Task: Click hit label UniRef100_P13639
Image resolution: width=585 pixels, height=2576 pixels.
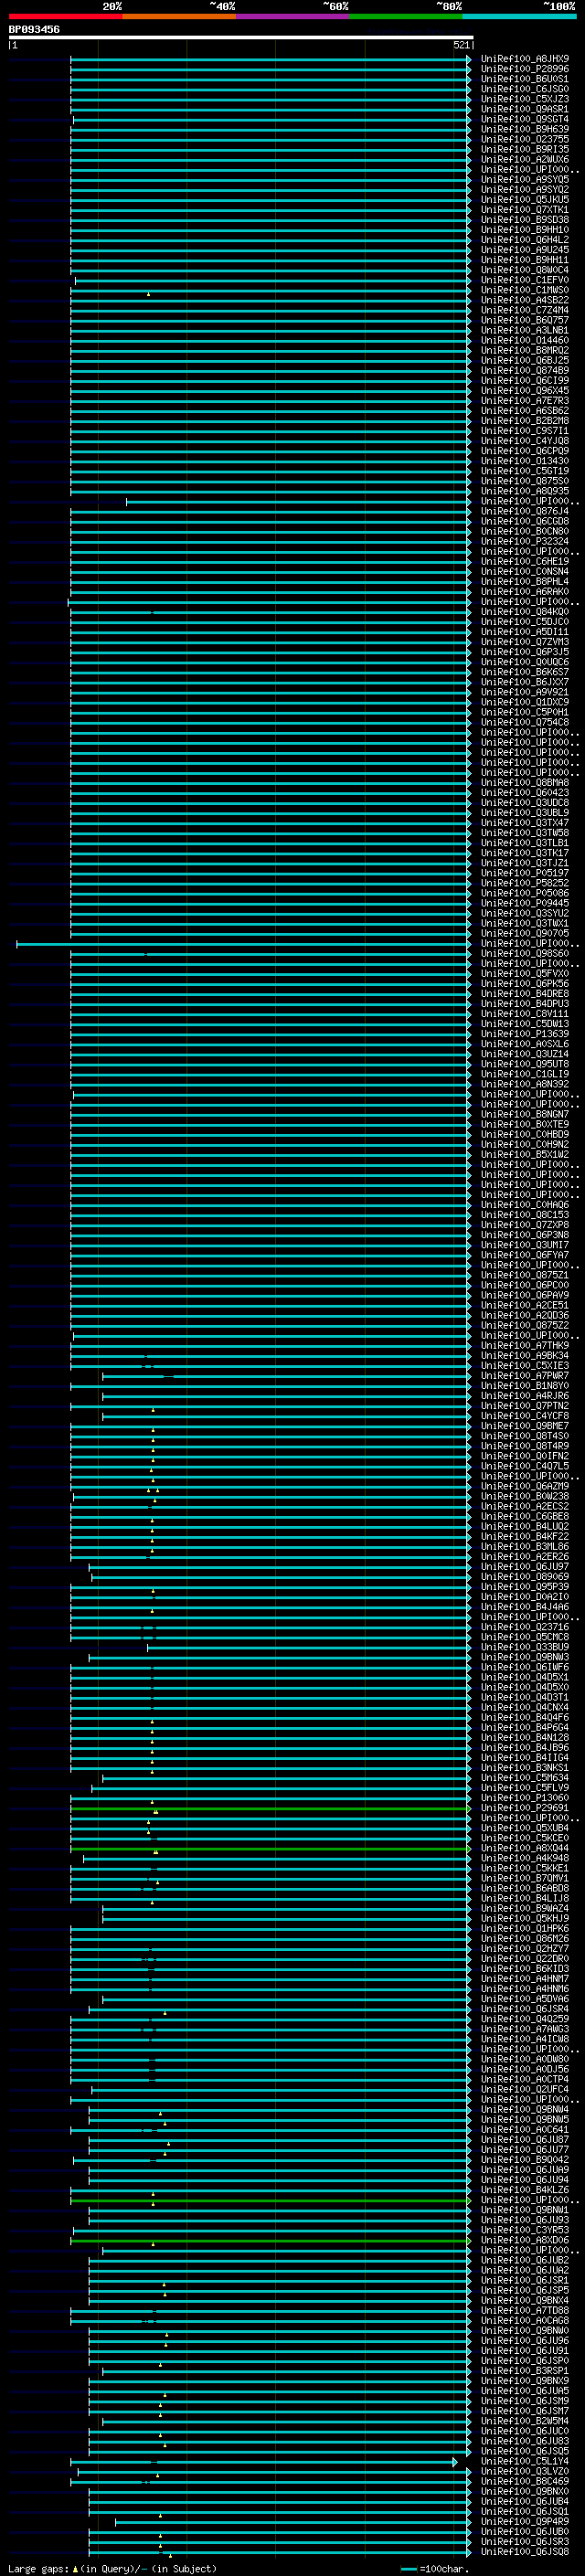Action: click(524, 1034)
